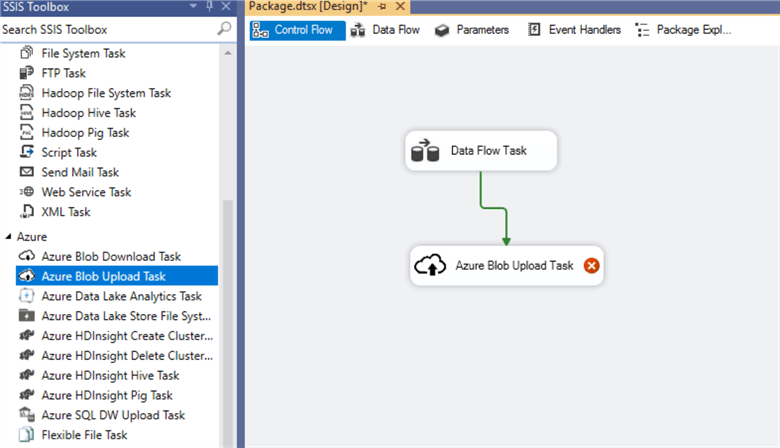Switch to the Event Handlers tab
780x448 pixels.
(x=574, y=30)
